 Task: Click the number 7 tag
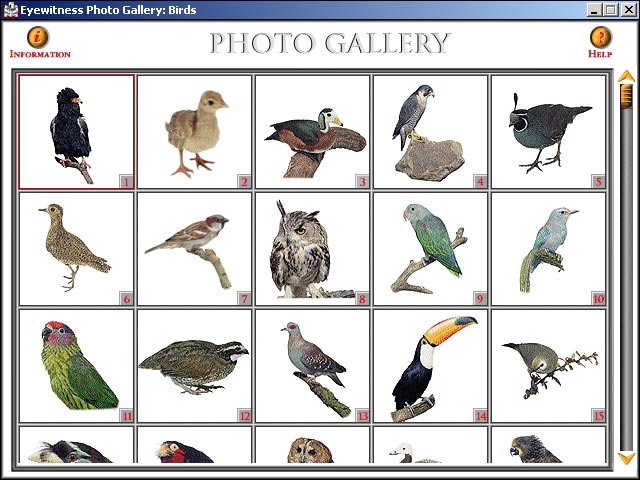coord(244,299)
